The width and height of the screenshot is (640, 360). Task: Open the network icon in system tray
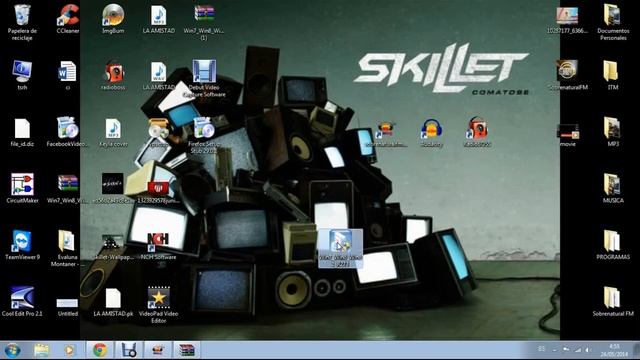[x=578, y=350]
